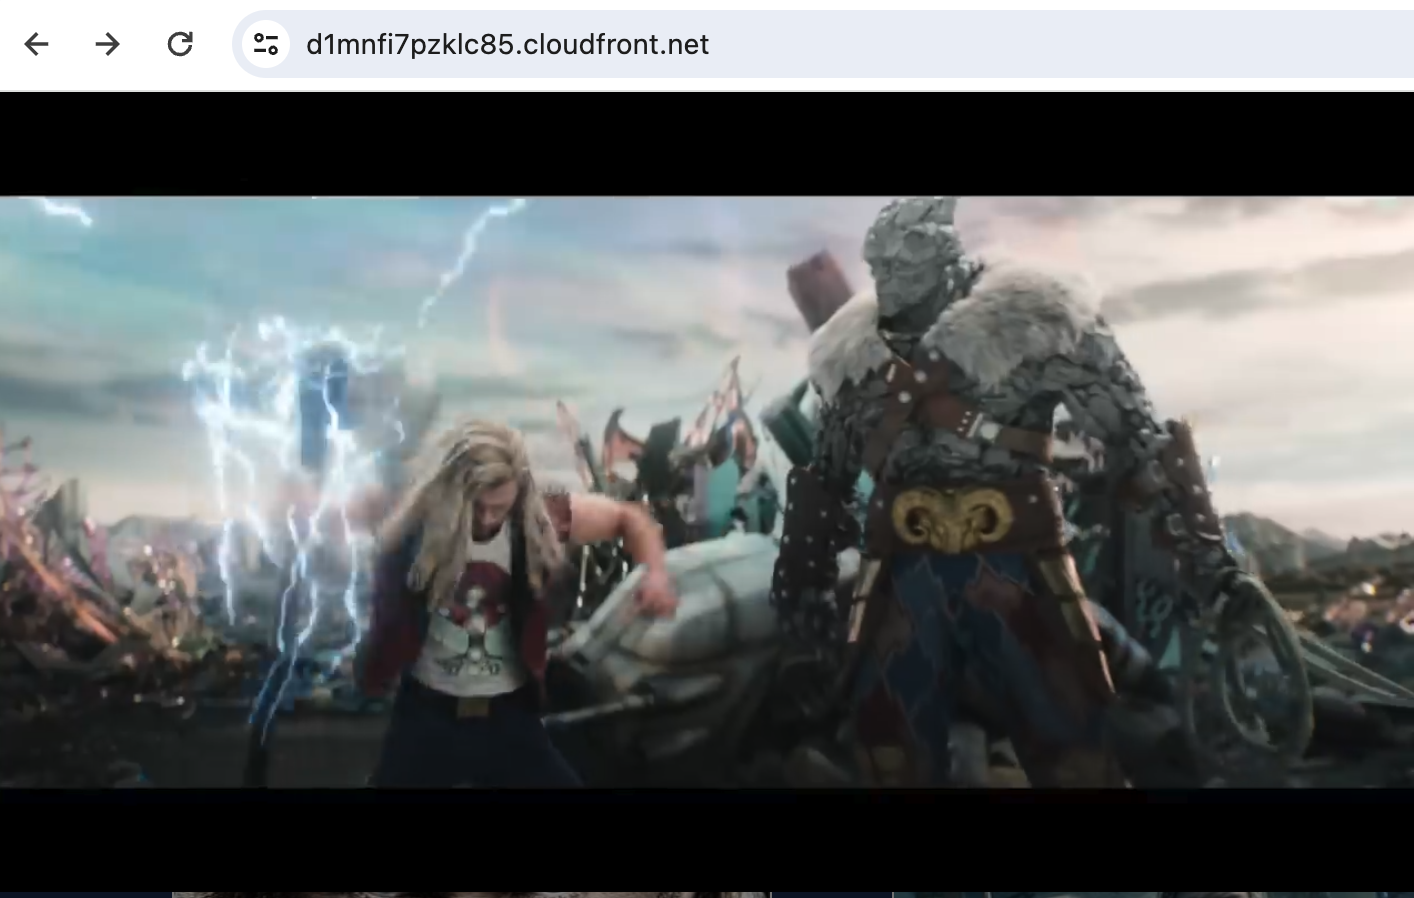Open site information icon in address bar

click(266, 44)
